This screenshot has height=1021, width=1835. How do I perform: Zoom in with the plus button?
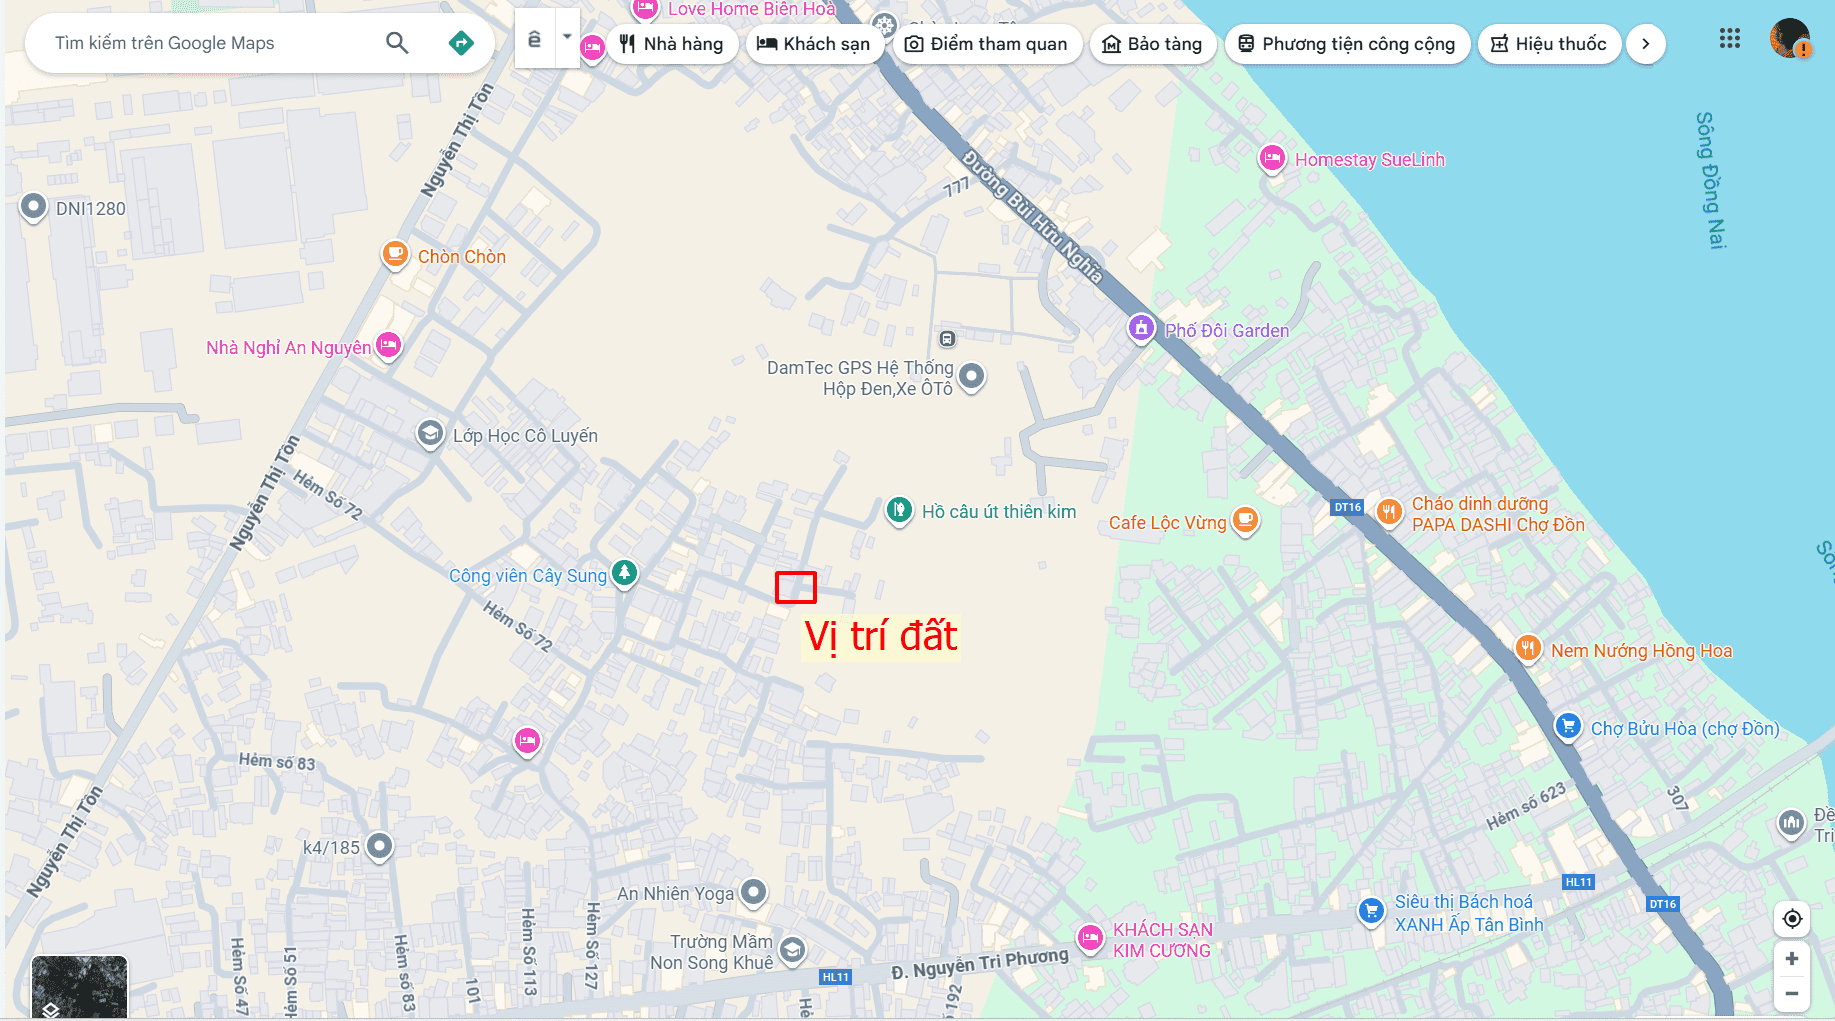(1792, 959)
